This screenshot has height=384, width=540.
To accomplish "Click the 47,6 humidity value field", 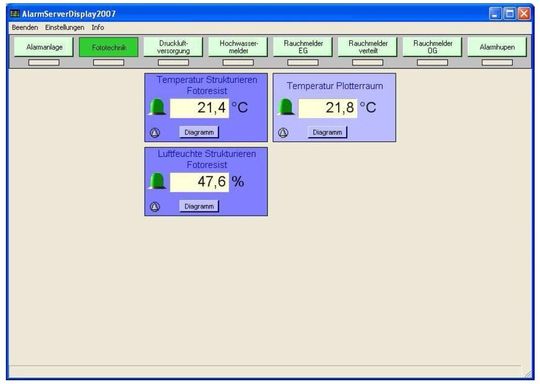I will (x=199, y=182).
